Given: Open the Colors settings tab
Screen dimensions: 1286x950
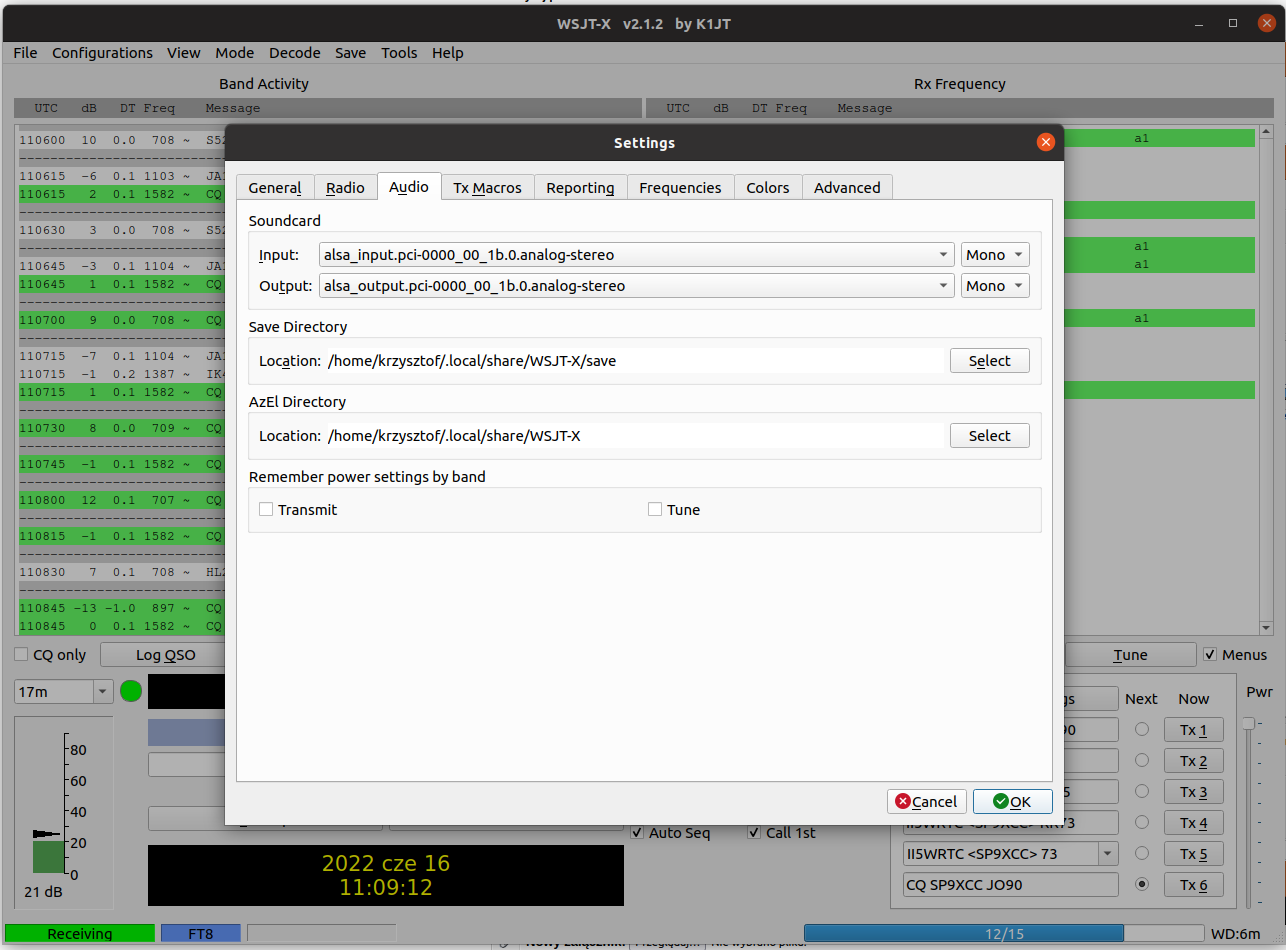Looking at the screenshot, I should coord(767,188).
